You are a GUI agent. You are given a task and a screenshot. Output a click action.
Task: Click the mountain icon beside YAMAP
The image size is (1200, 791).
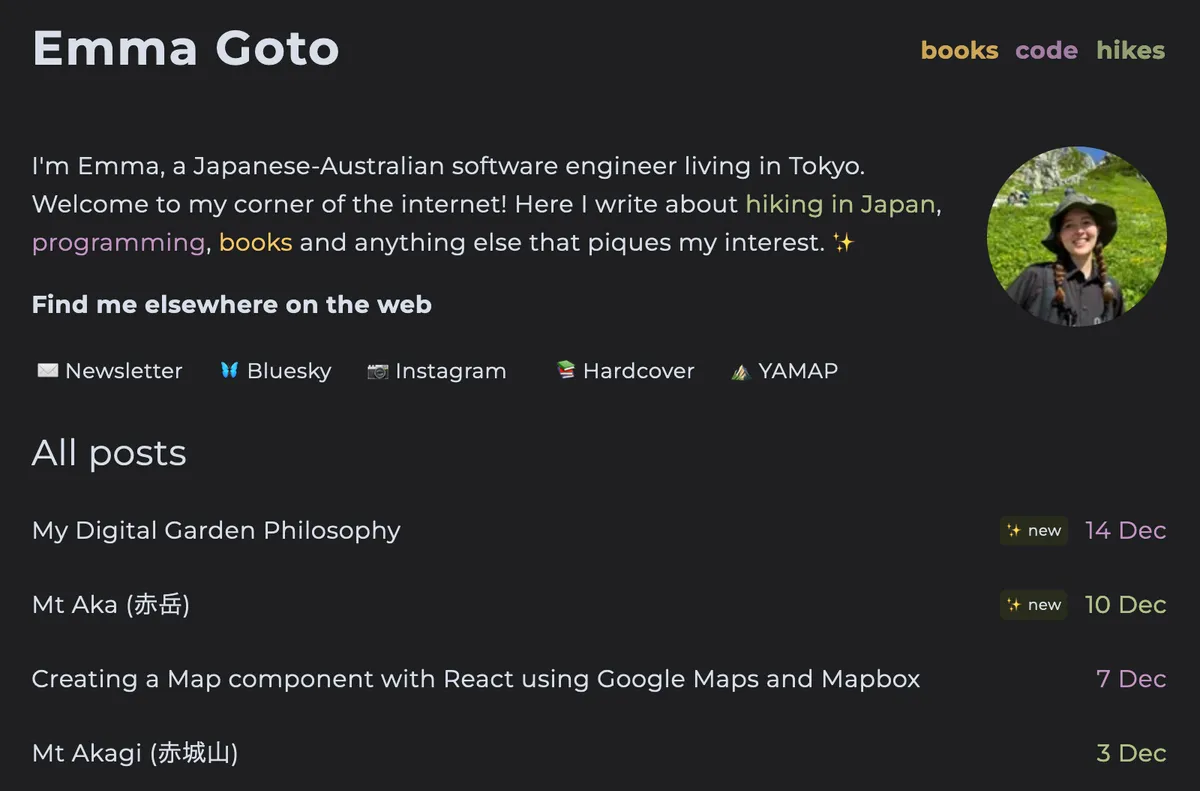pos(741,371)
